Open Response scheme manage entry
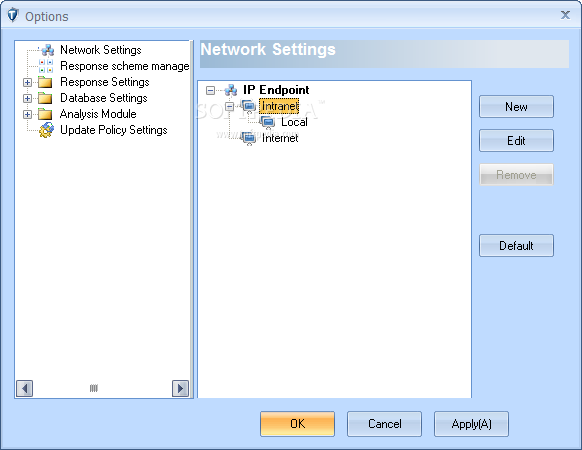The height and width of the screenshot is (450, 582). click(x=125, y=66)
